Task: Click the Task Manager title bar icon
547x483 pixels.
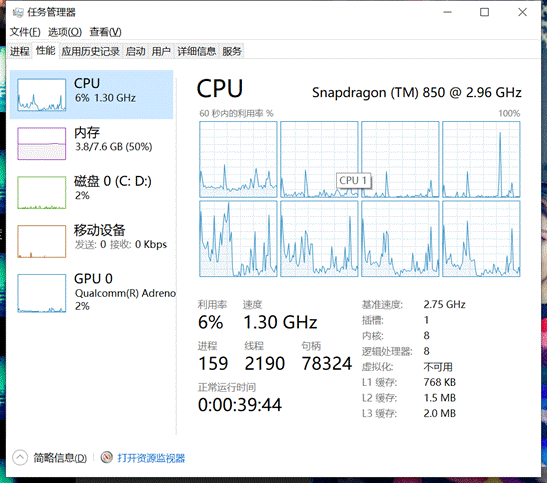Action: point(18,13)
